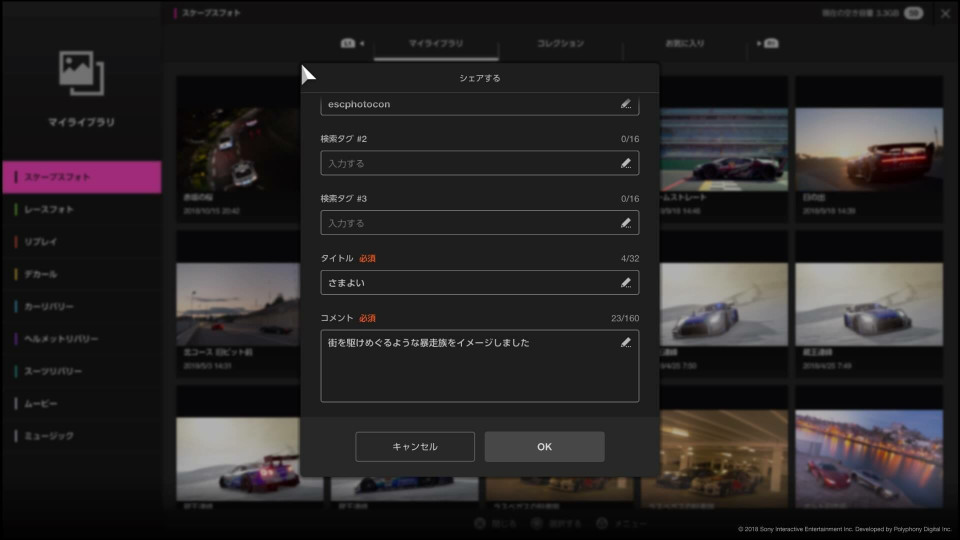Click pencil icon in search tag #3 field

[x=626, y=223]
